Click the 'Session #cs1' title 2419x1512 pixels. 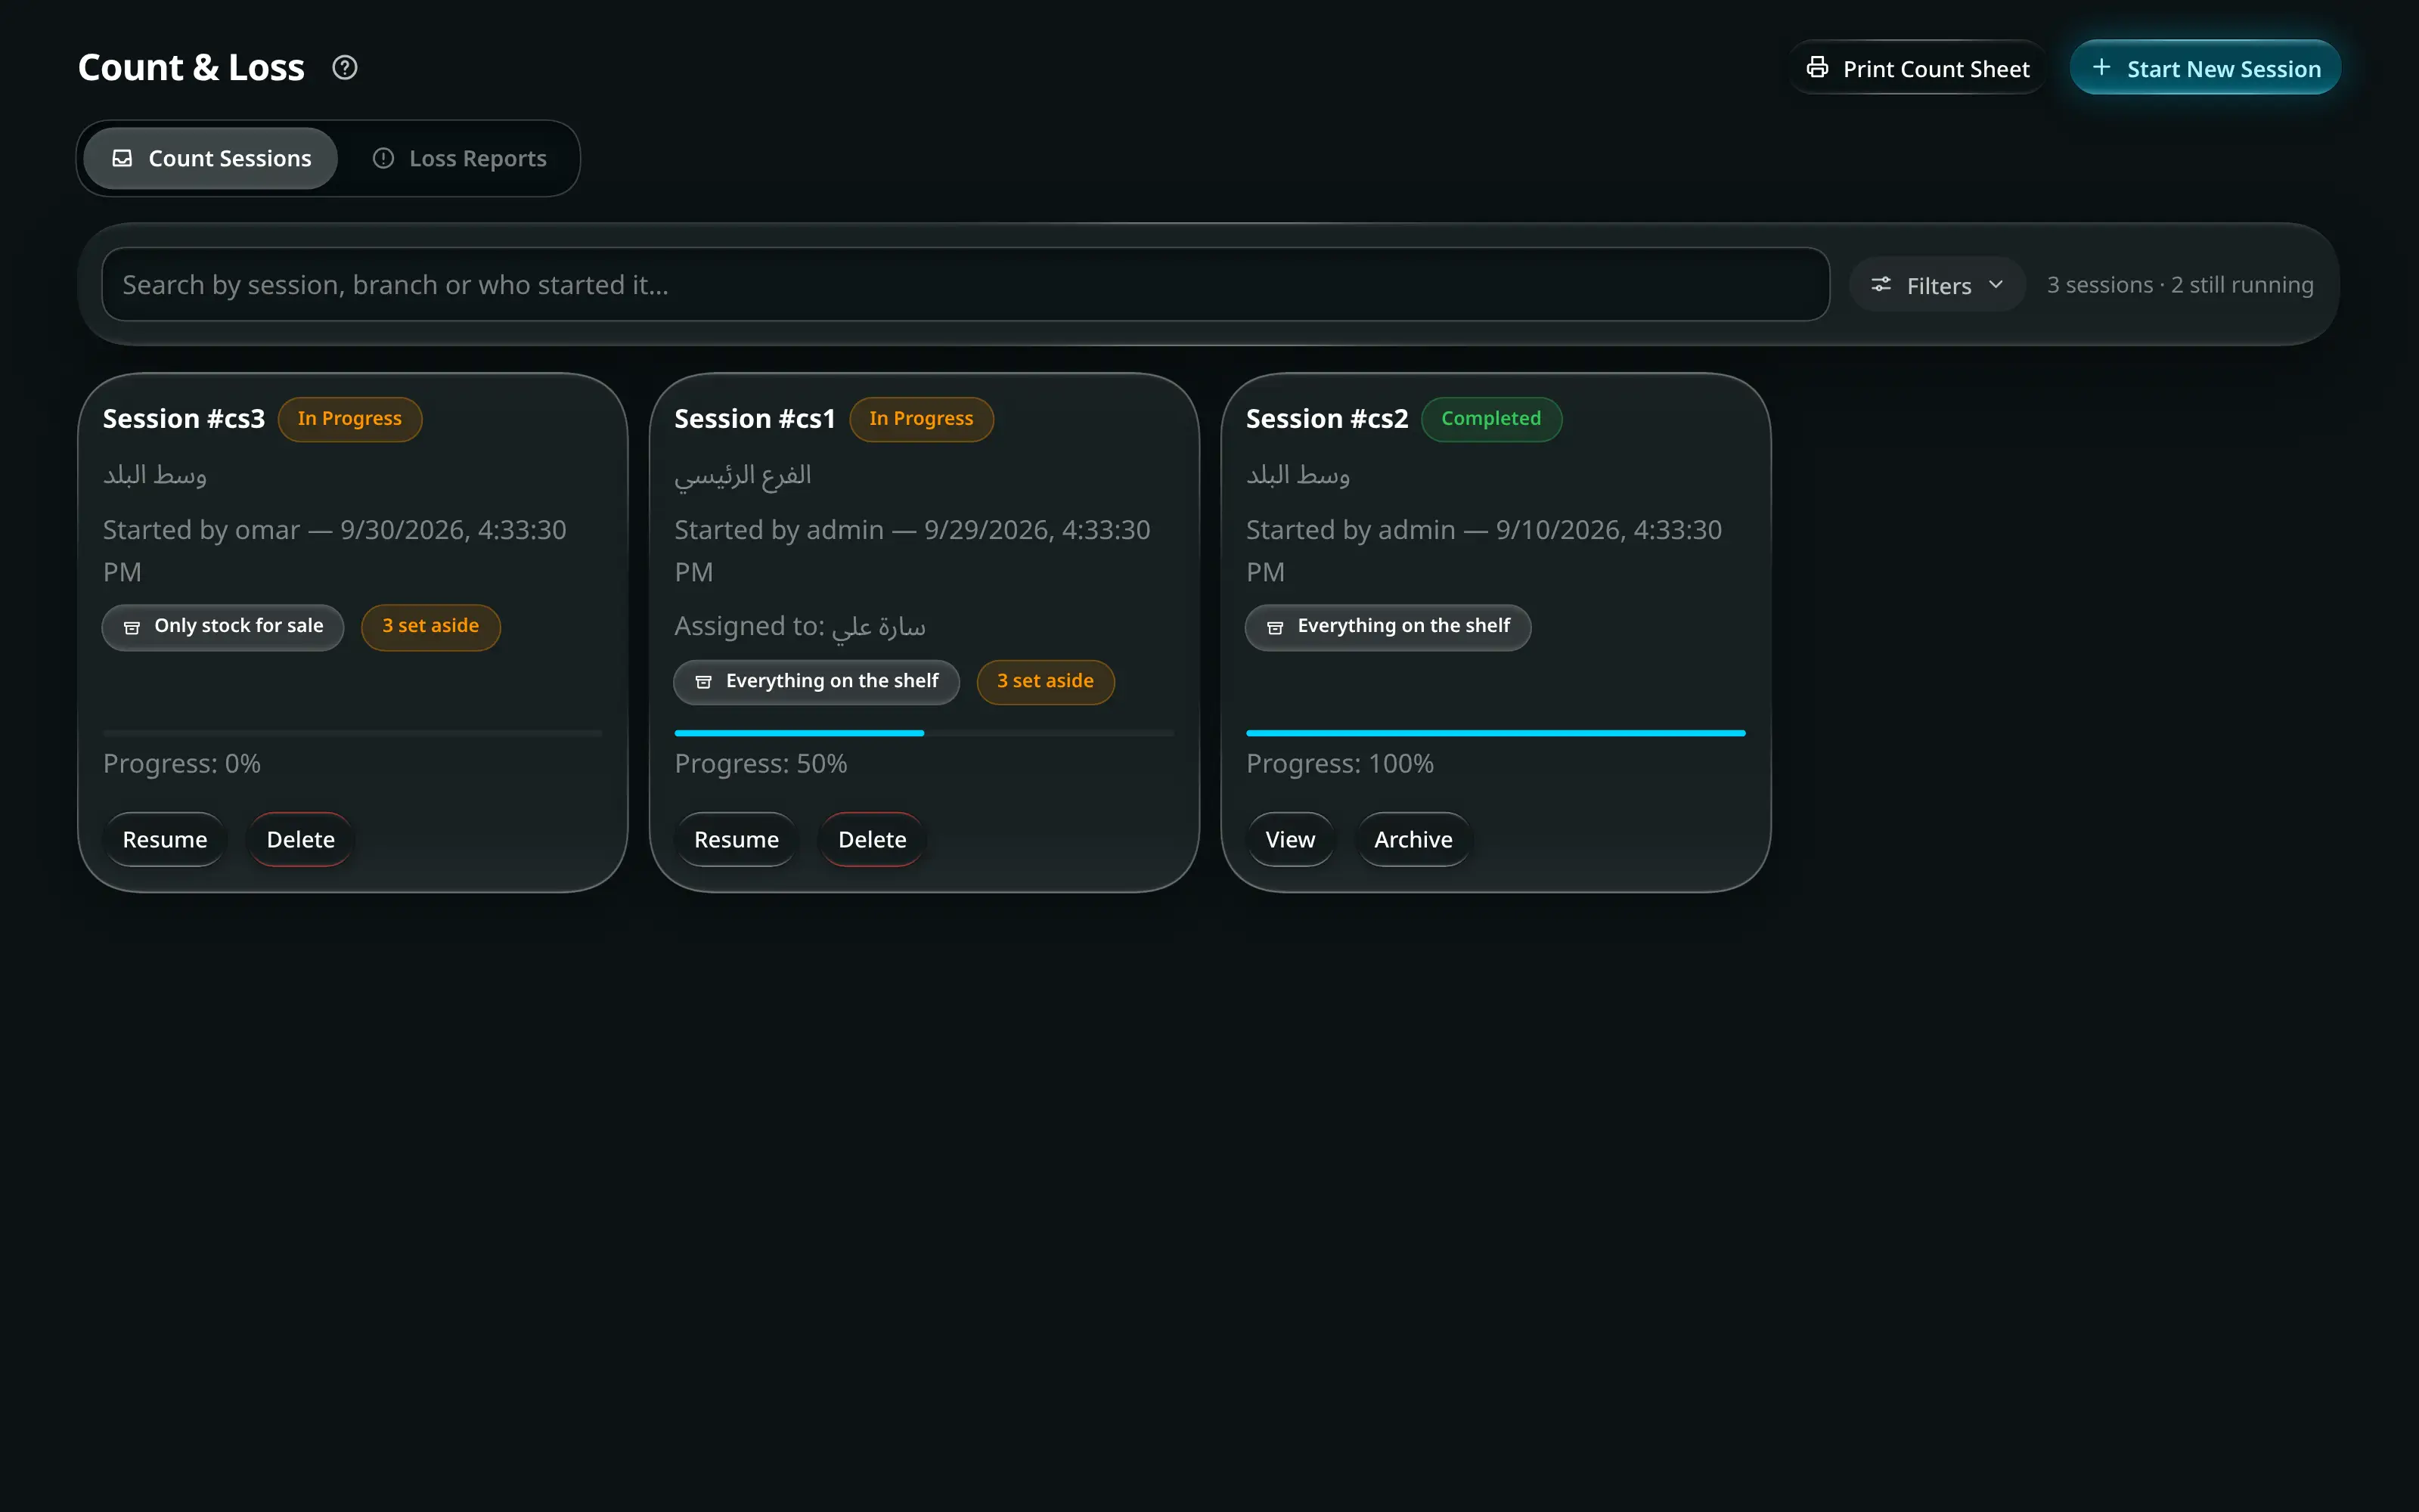click(755, 419)
